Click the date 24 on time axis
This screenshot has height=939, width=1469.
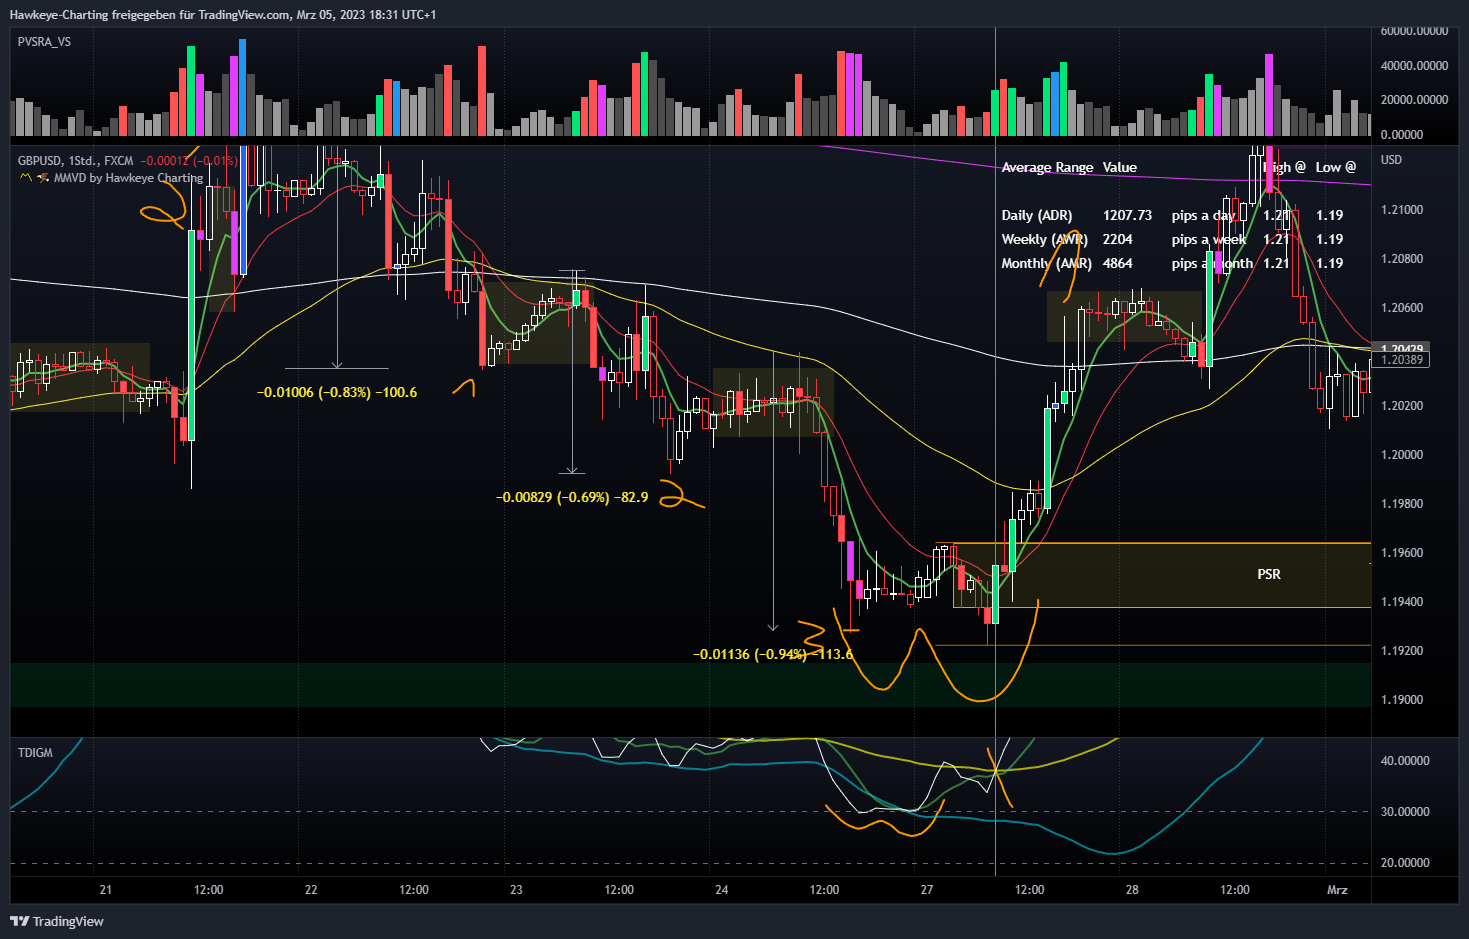(722, 890)
